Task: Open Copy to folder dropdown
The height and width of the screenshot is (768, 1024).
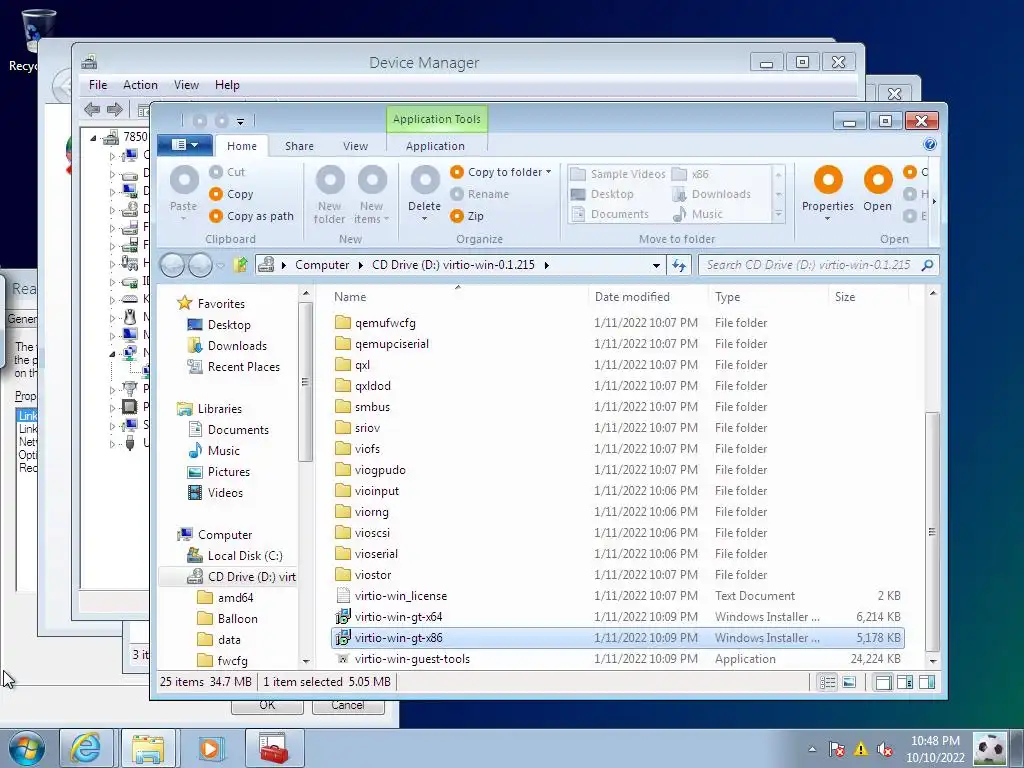Action: (x=548, y=172)
